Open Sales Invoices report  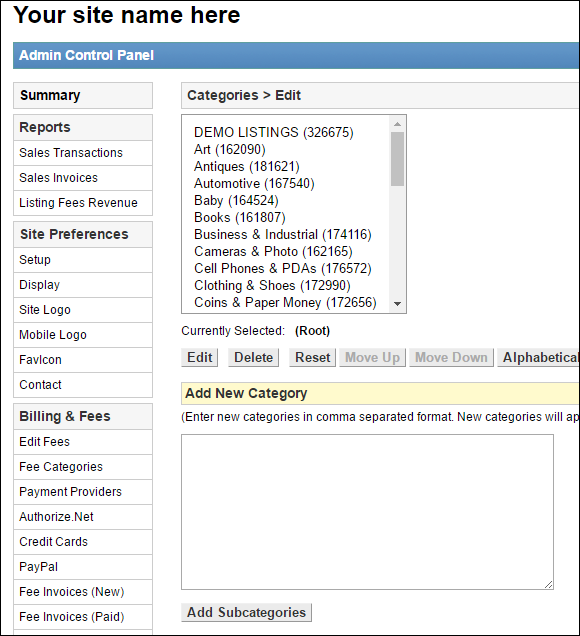click(83, 178)
